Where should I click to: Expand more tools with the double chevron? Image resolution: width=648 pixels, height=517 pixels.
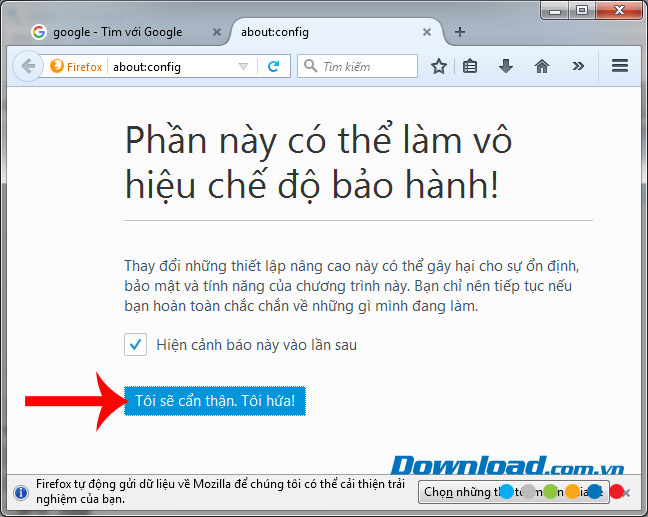(x=578, y=66)
